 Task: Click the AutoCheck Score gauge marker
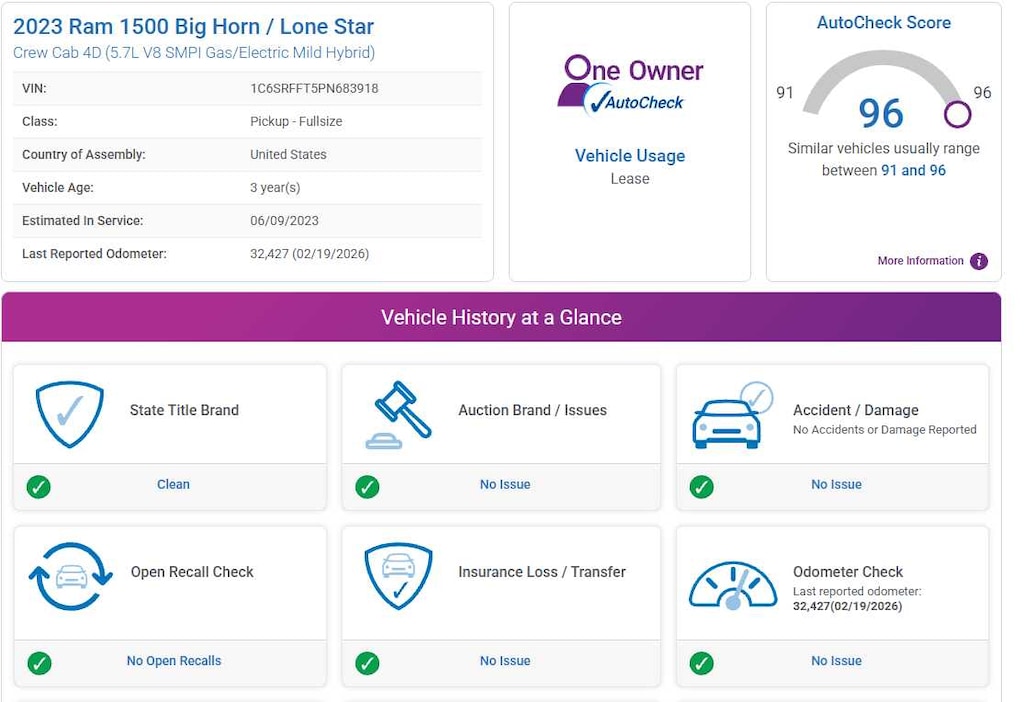click(957, 114)
